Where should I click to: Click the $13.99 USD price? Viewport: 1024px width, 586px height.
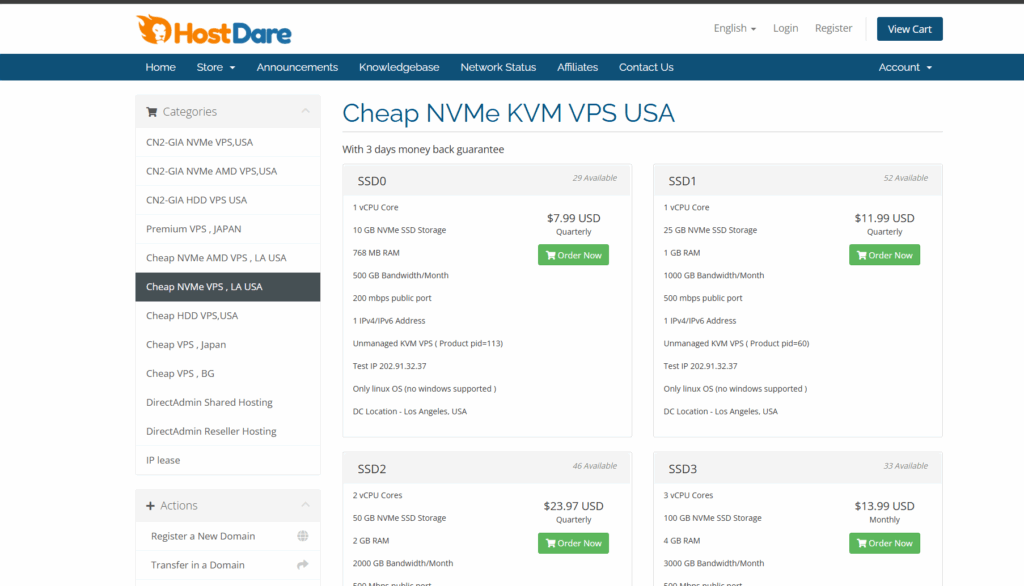coord(884,506)
